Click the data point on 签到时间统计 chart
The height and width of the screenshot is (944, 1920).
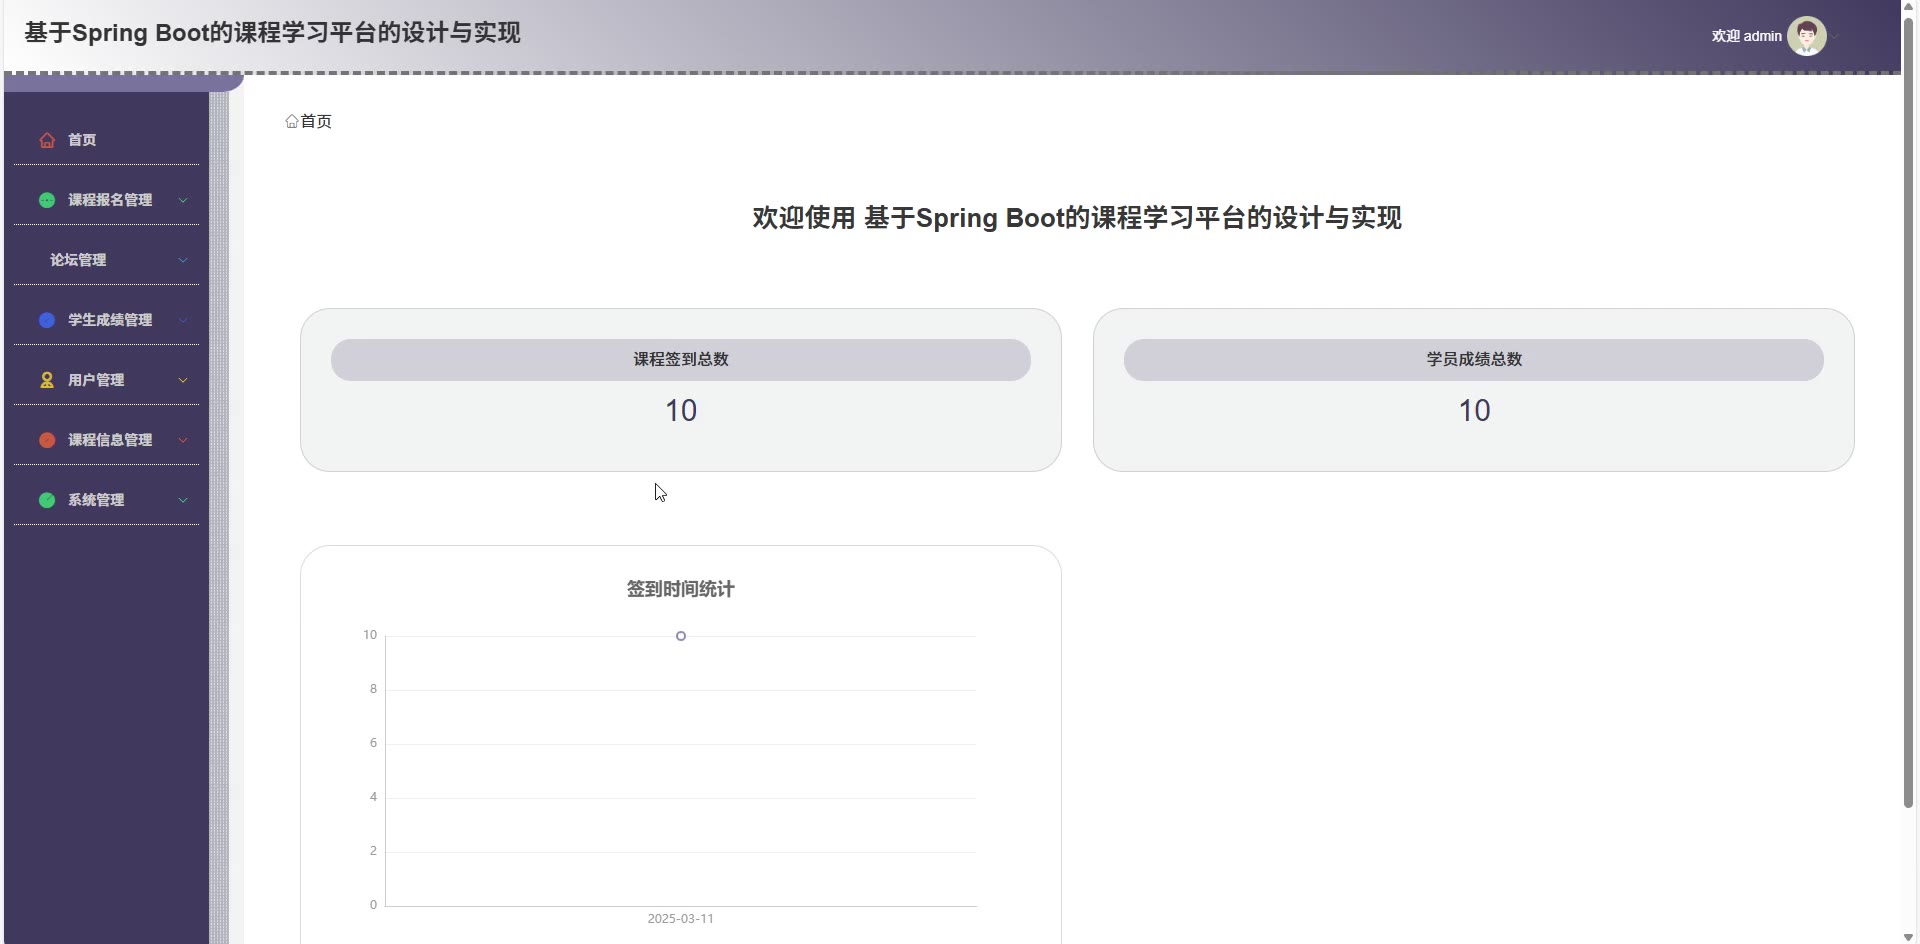click(681, 636)
